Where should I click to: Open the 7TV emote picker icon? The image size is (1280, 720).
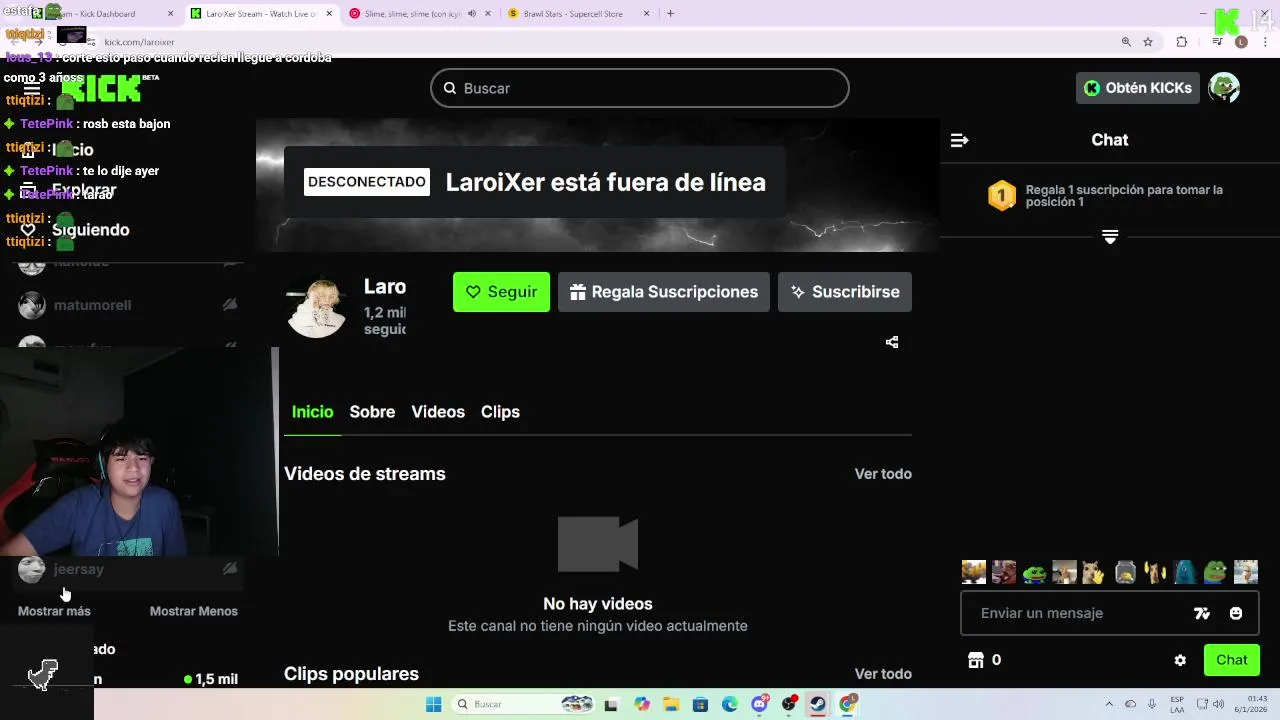coord(1202,613)
